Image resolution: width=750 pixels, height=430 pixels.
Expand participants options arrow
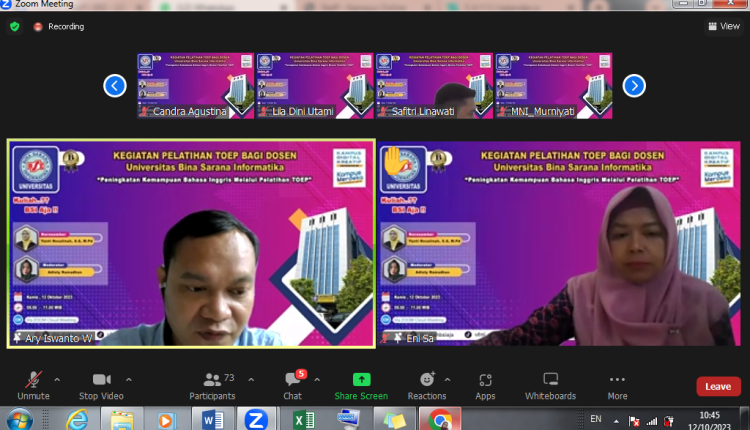tap(251, 380)
